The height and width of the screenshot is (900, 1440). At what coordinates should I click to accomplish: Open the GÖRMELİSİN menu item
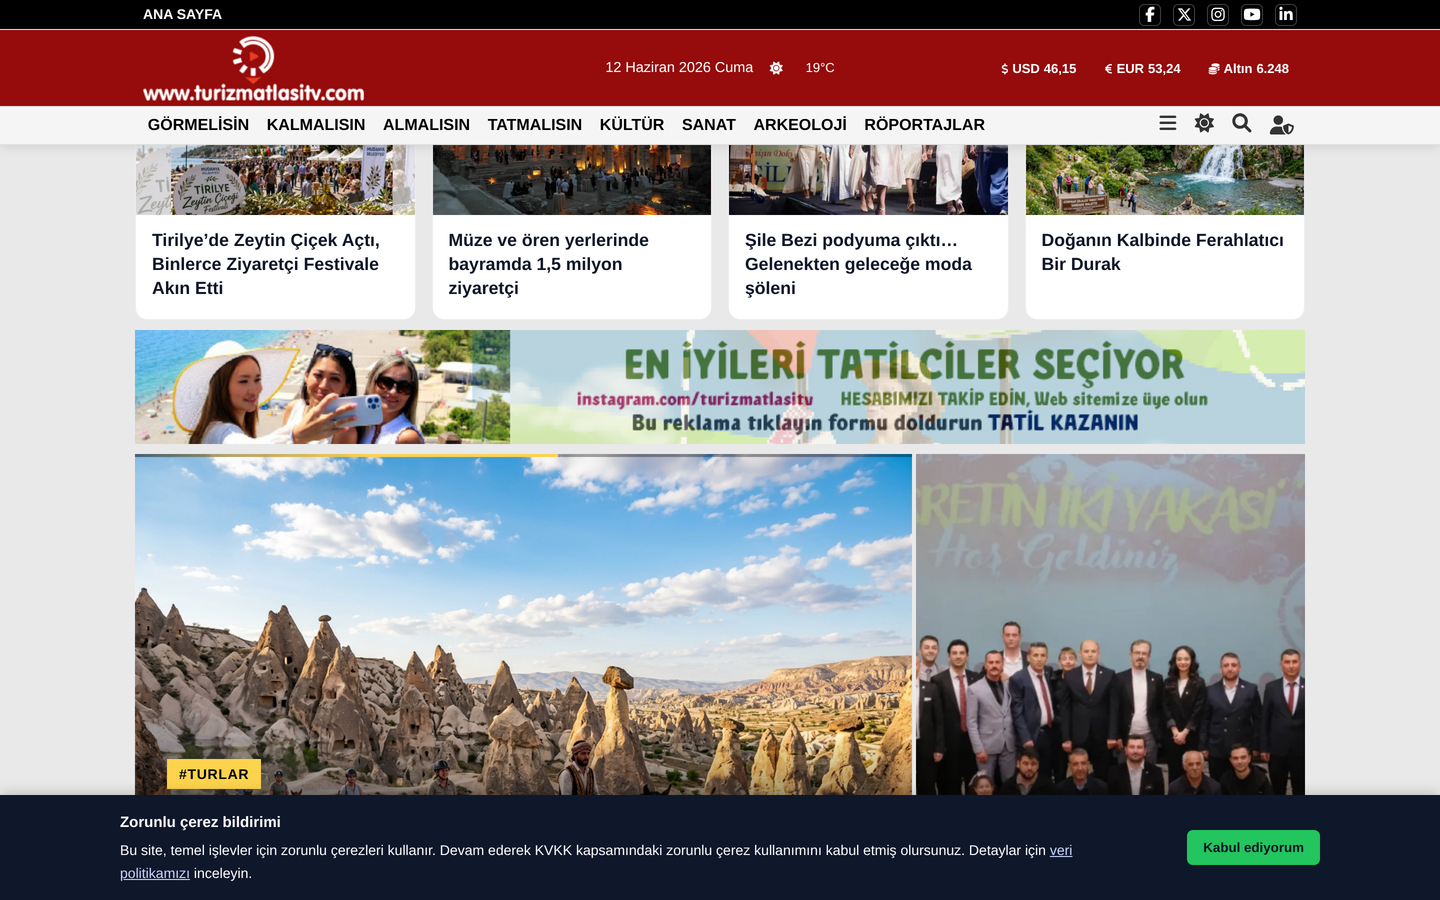point(198,125)
